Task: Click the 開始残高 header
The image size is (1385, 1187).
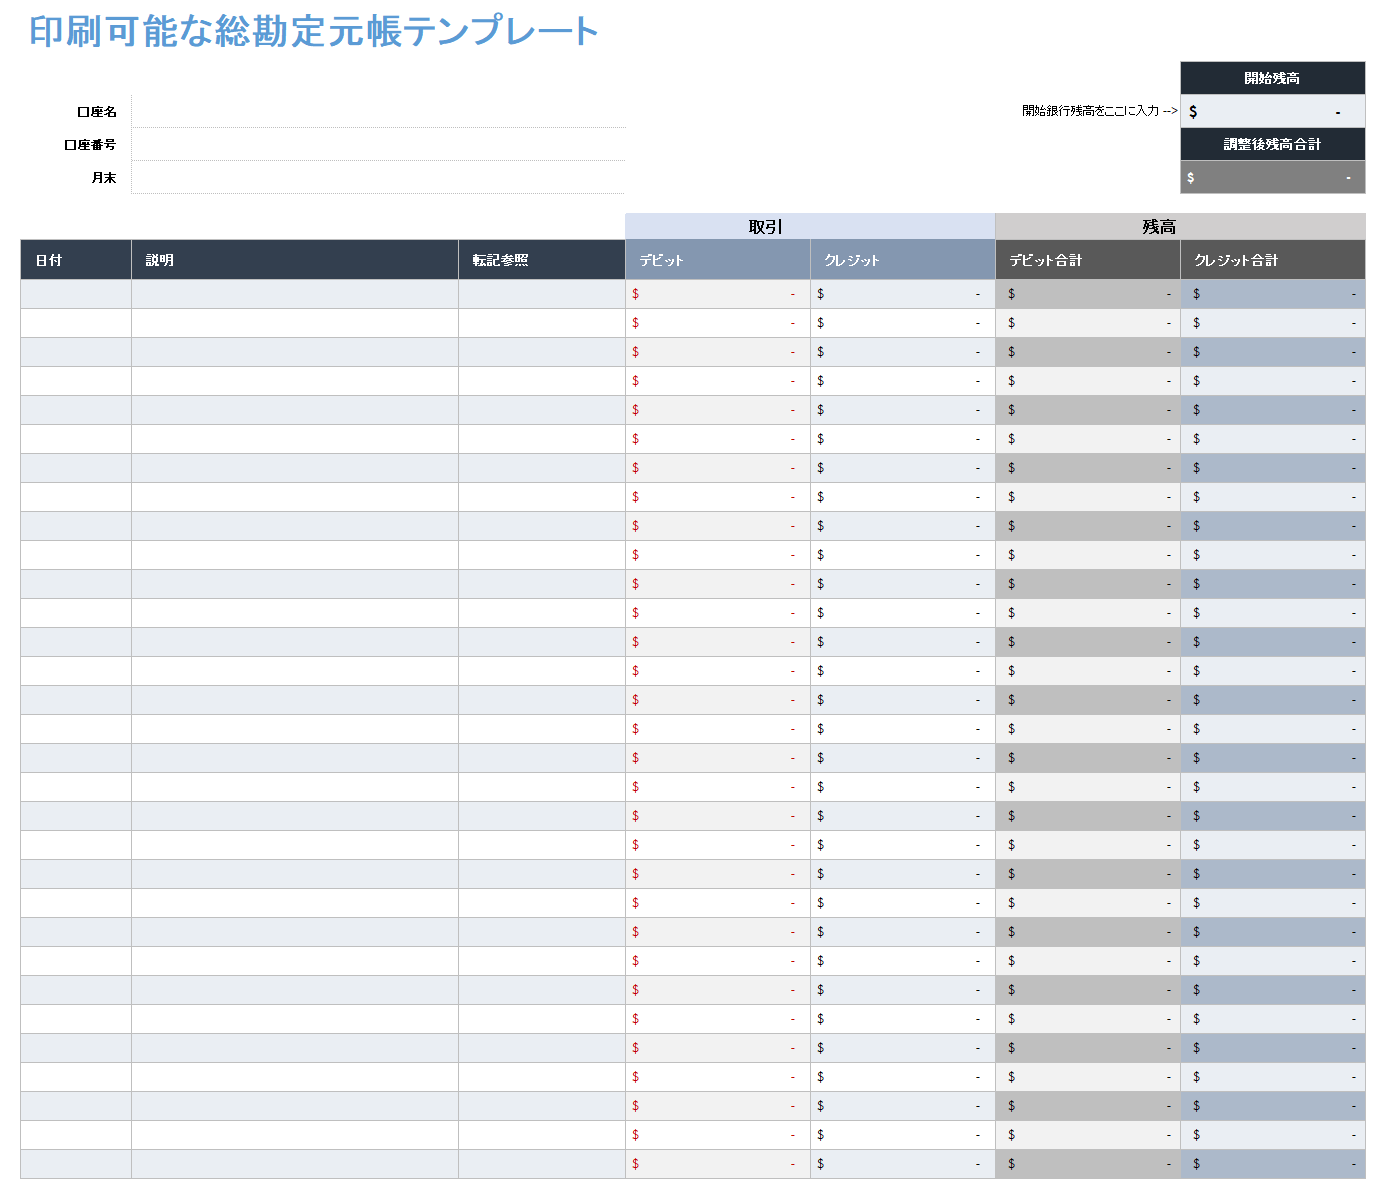Action: [1272, 78]
